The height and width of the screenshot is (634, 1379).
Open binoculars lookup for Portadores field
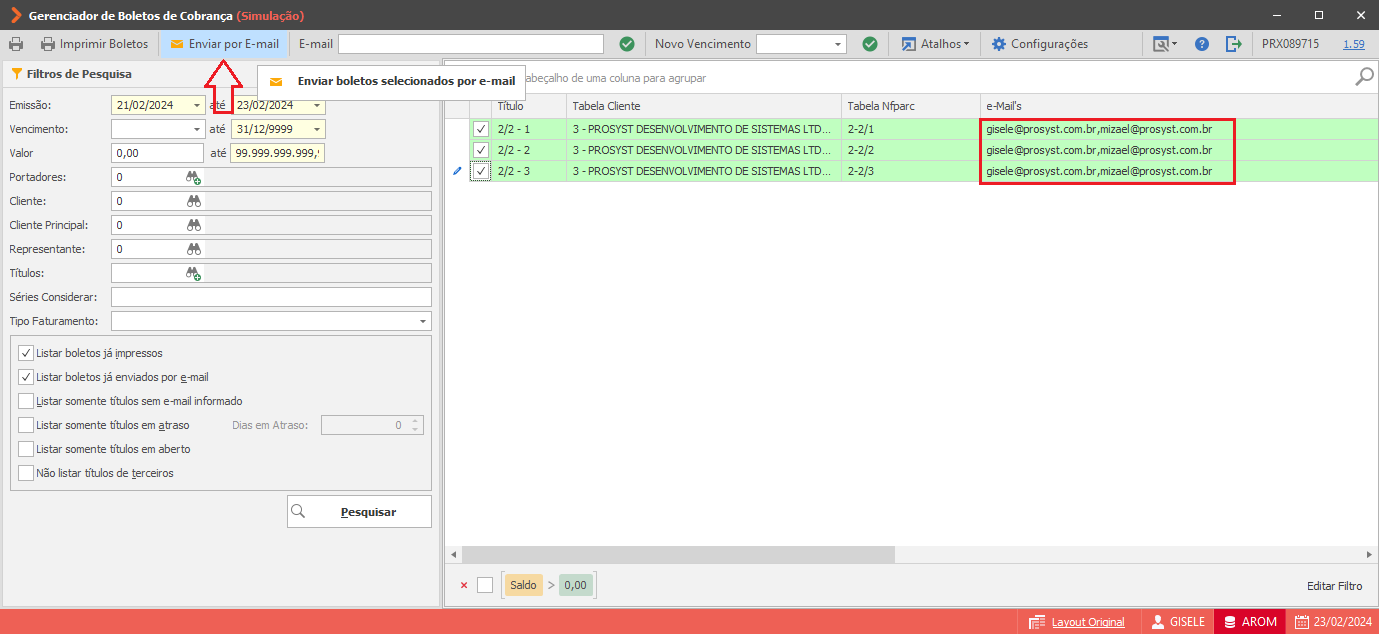point(194,177)
